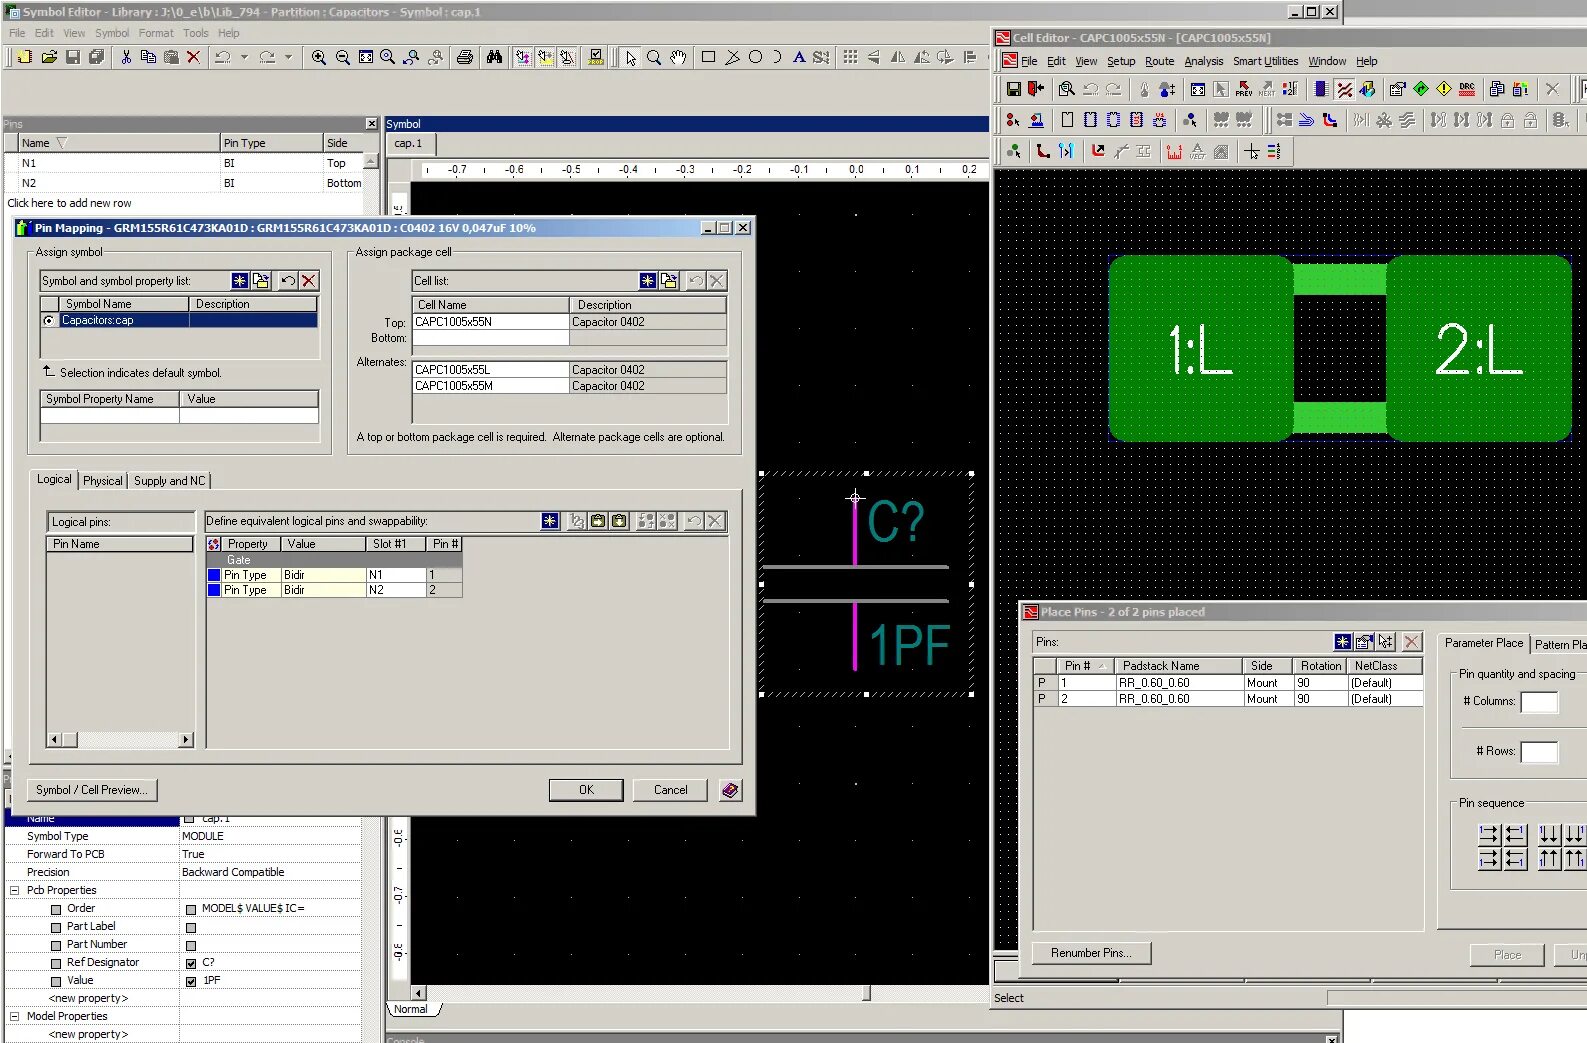Open Undo history dropdown arrow in Symbol Editor
The width and height of the screenshot is (1587, 1043).
click(244, 57)
